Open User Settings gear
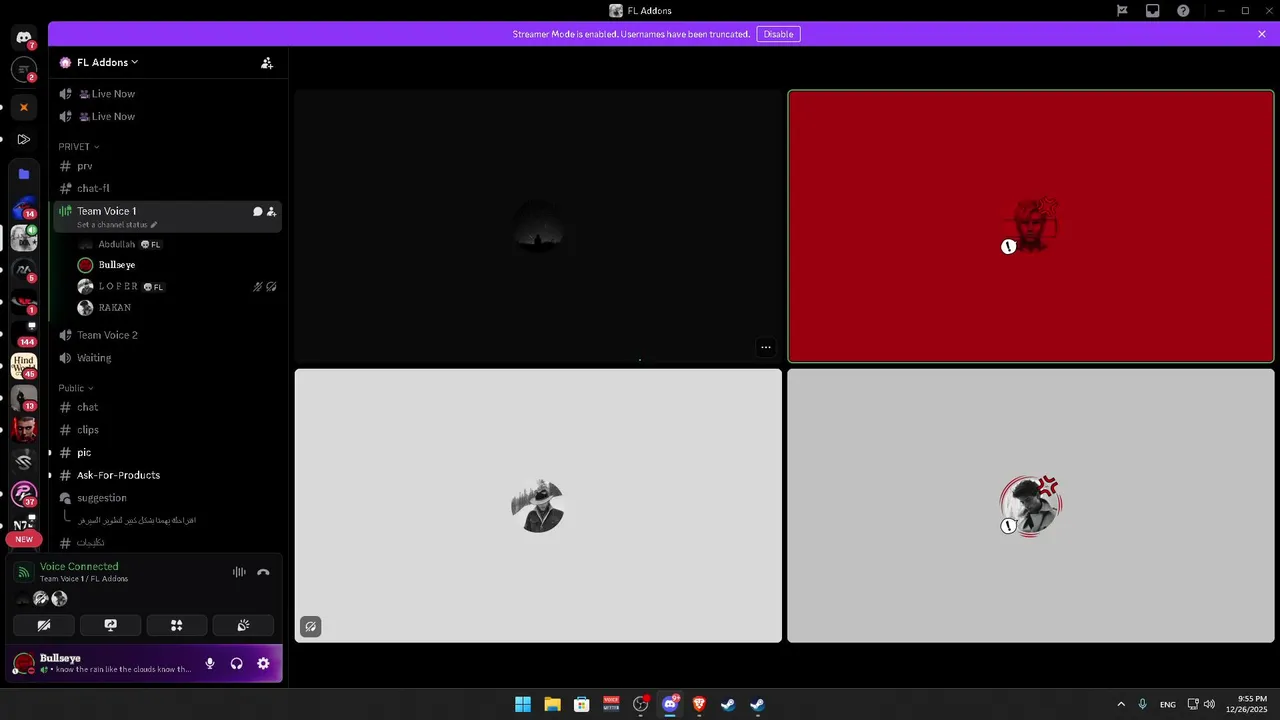 [x=263, y=663]
